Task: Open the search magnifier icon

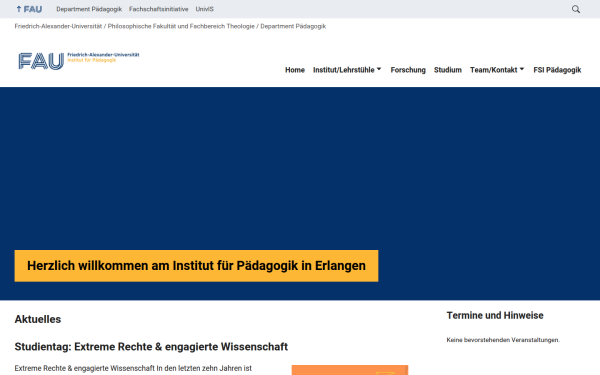Action: point(576,9)
